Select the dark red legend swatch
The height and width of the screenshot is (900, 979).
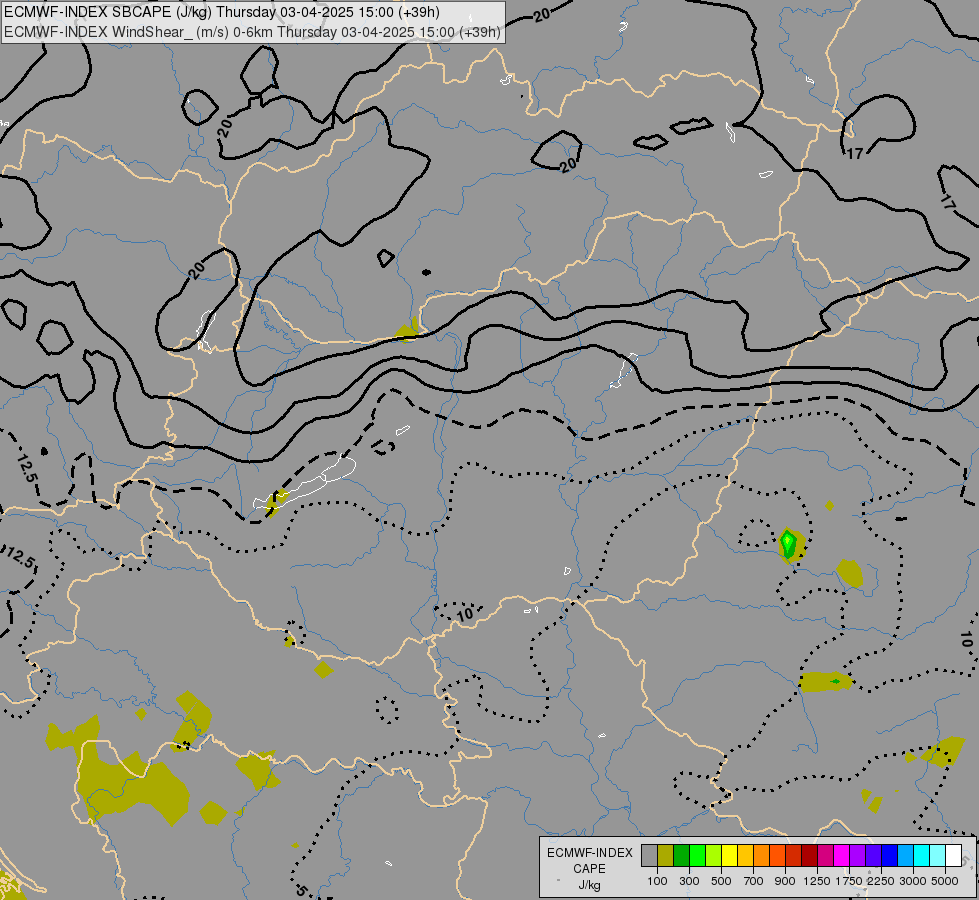pyautogui.click(x=809, y=856)
